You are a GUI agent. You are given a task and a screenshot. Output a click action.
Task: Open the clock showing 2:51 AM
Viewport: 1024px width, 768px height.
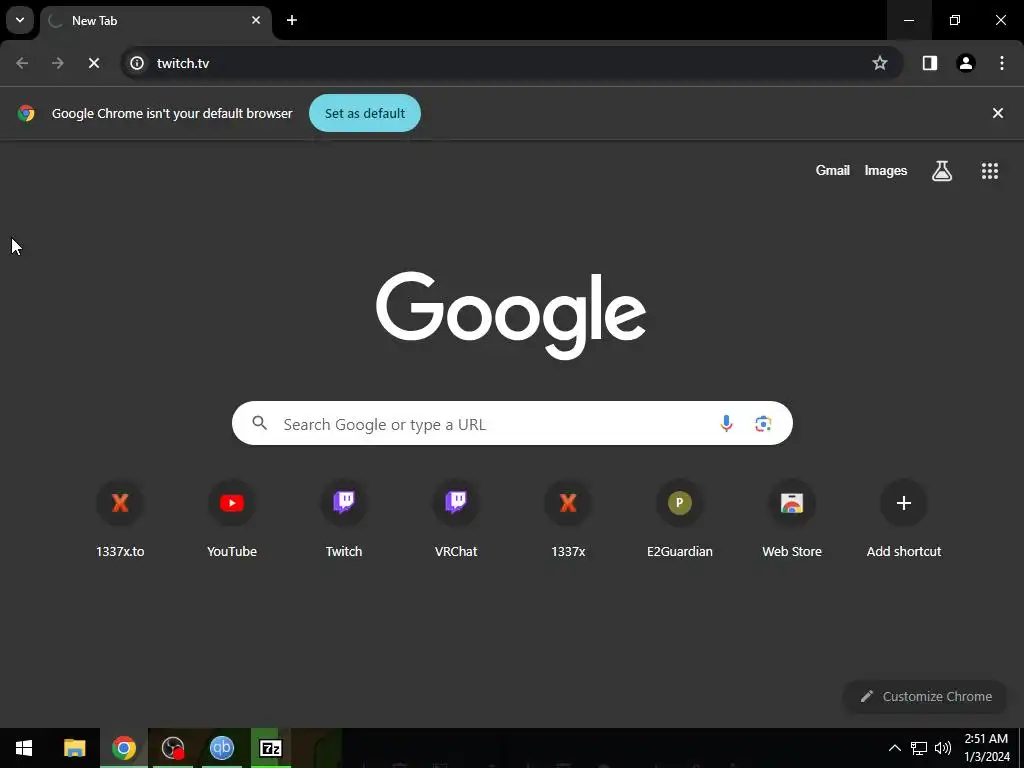[986, 748]
